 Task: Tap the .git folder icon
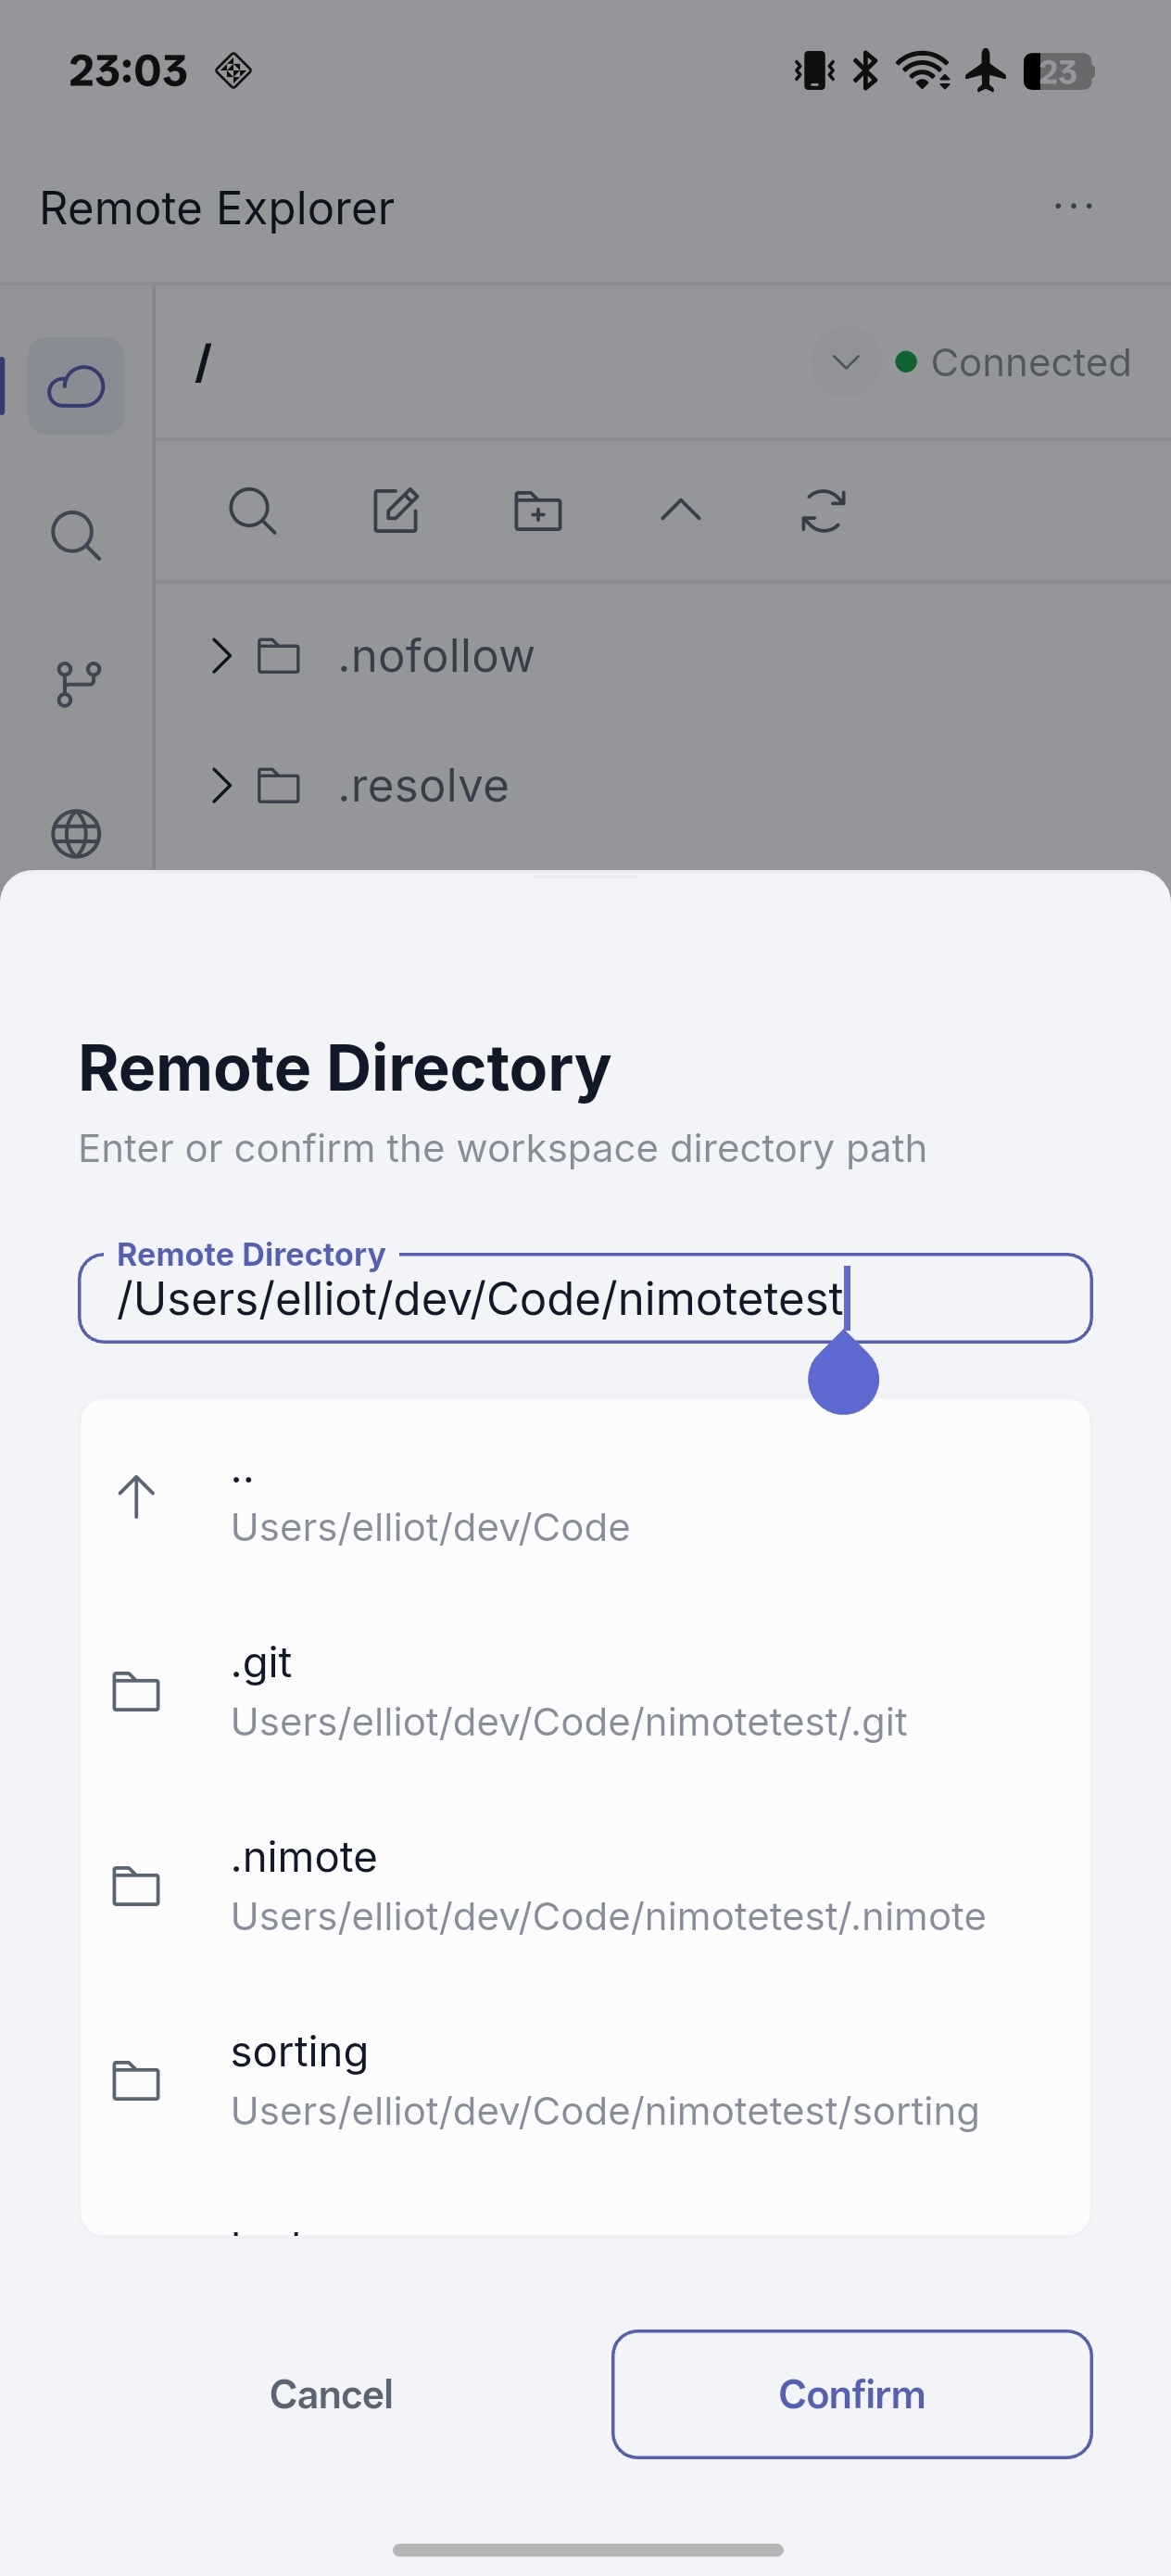(136, 1692)
